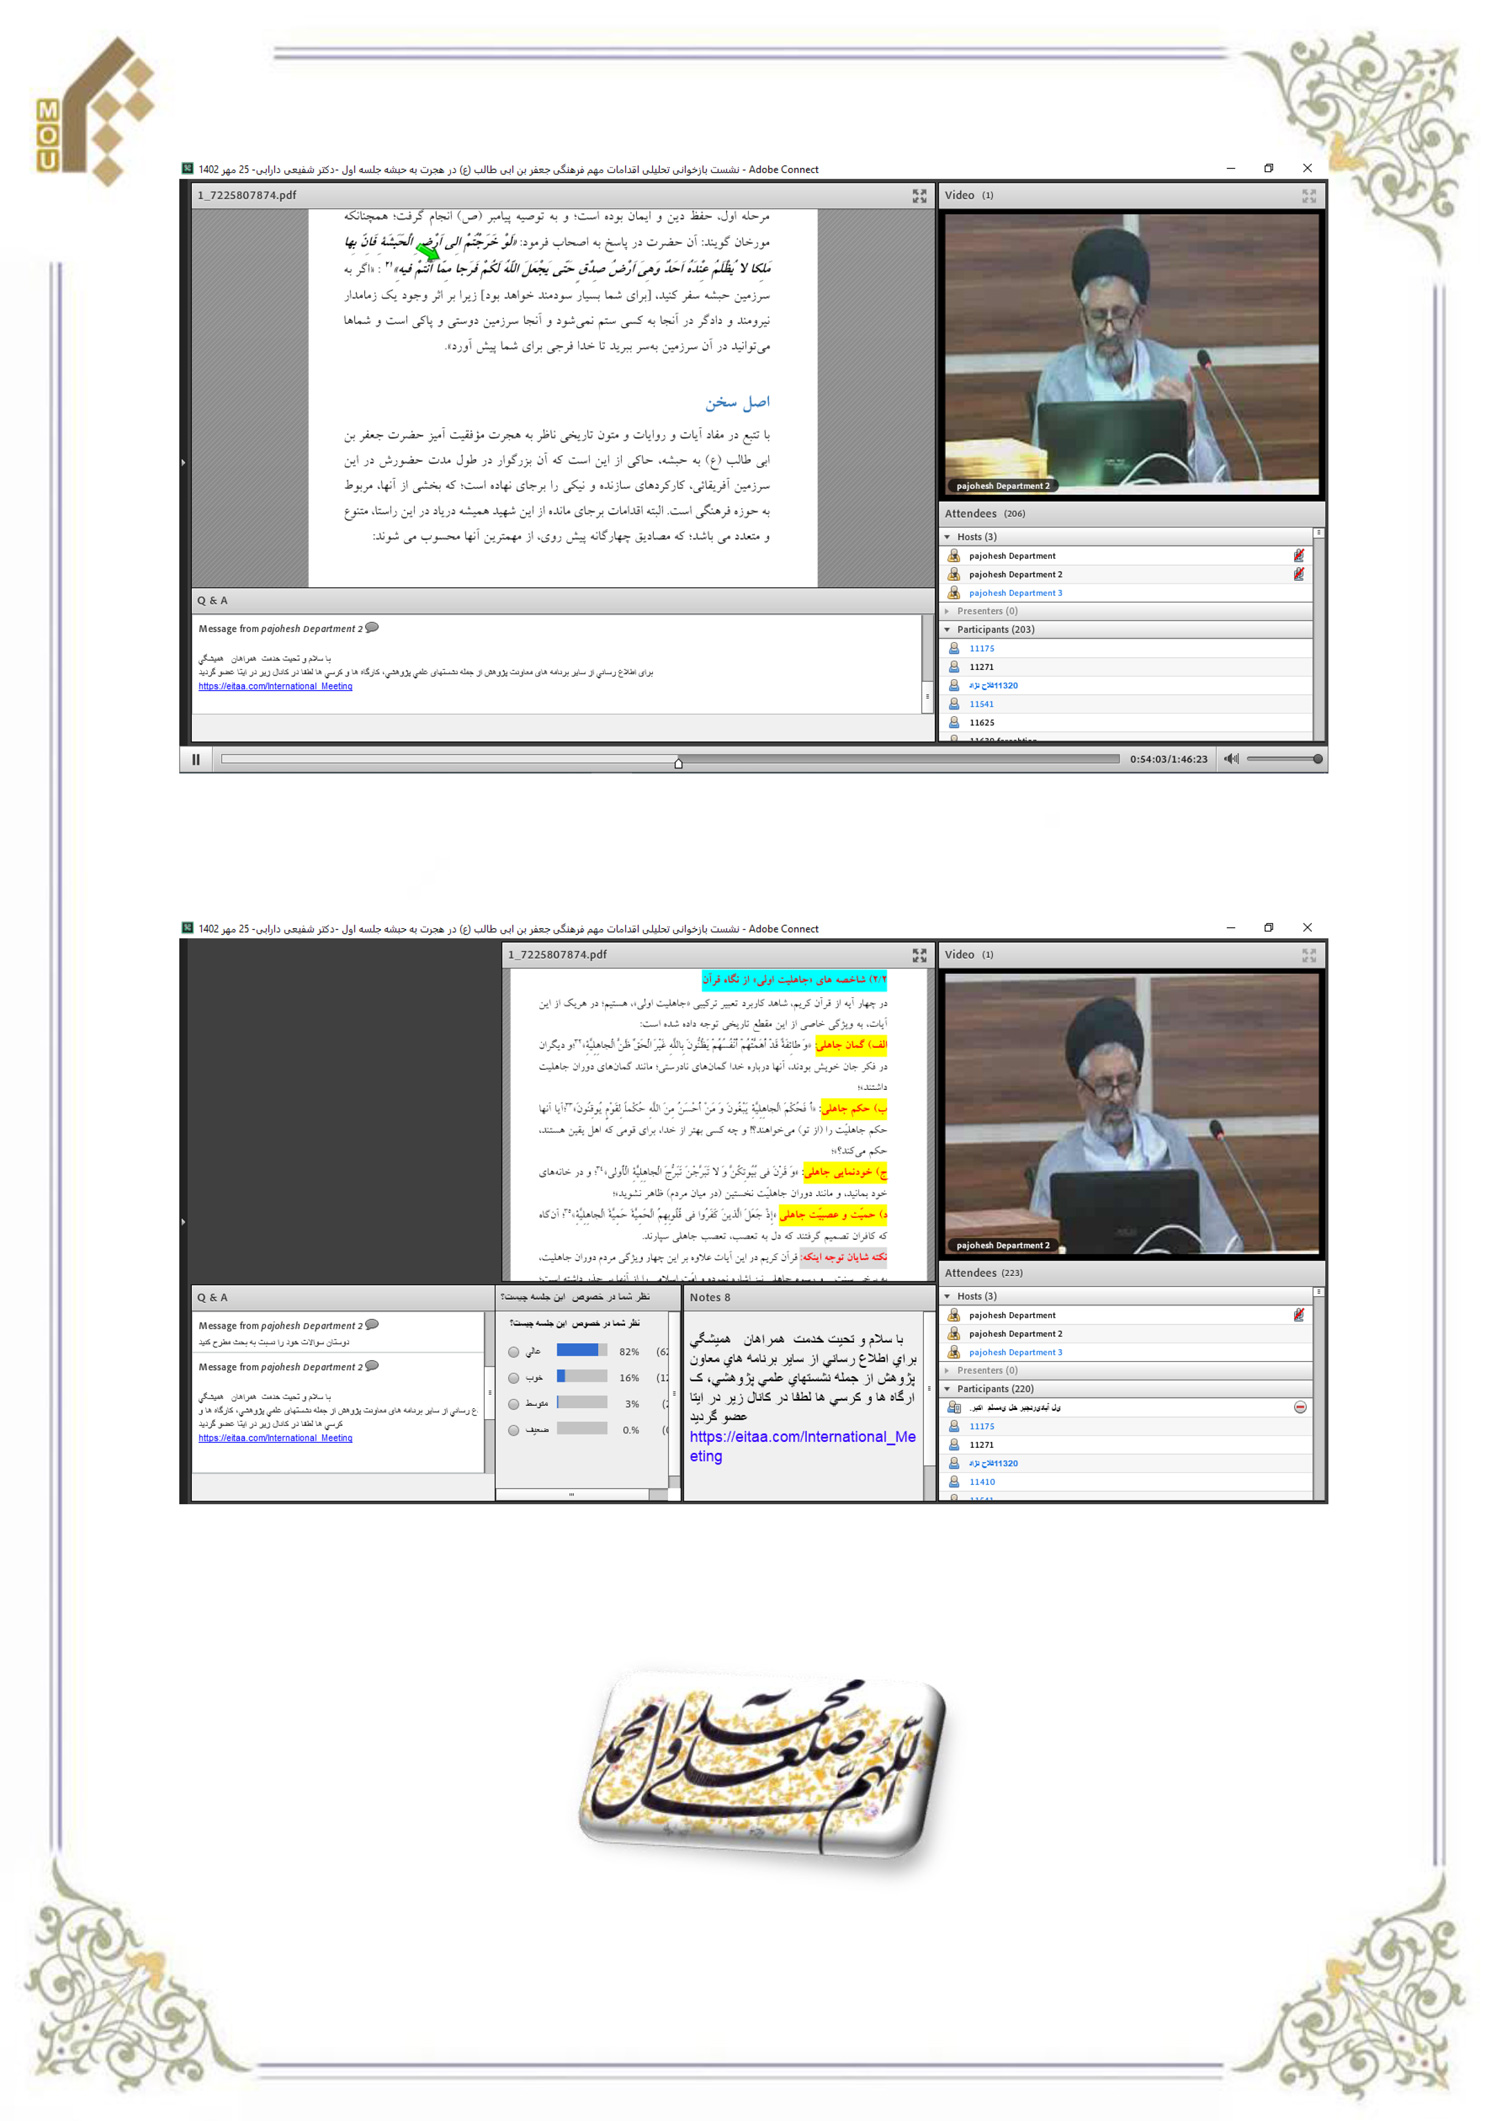Mute audio with the speaker icon beside 0:54:03/1:46:23
This screenshot has width=1500, height=2121.
[x=1231, y=759]
